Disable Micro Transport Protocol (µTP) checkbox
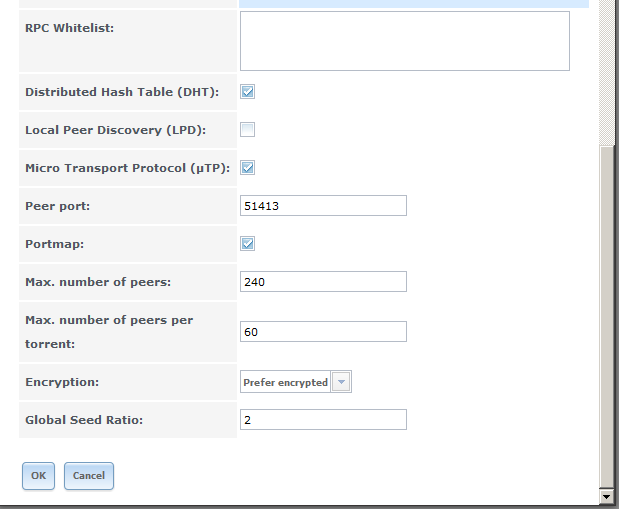The width and height of the screenshot is (619, 509). (248, 168)
